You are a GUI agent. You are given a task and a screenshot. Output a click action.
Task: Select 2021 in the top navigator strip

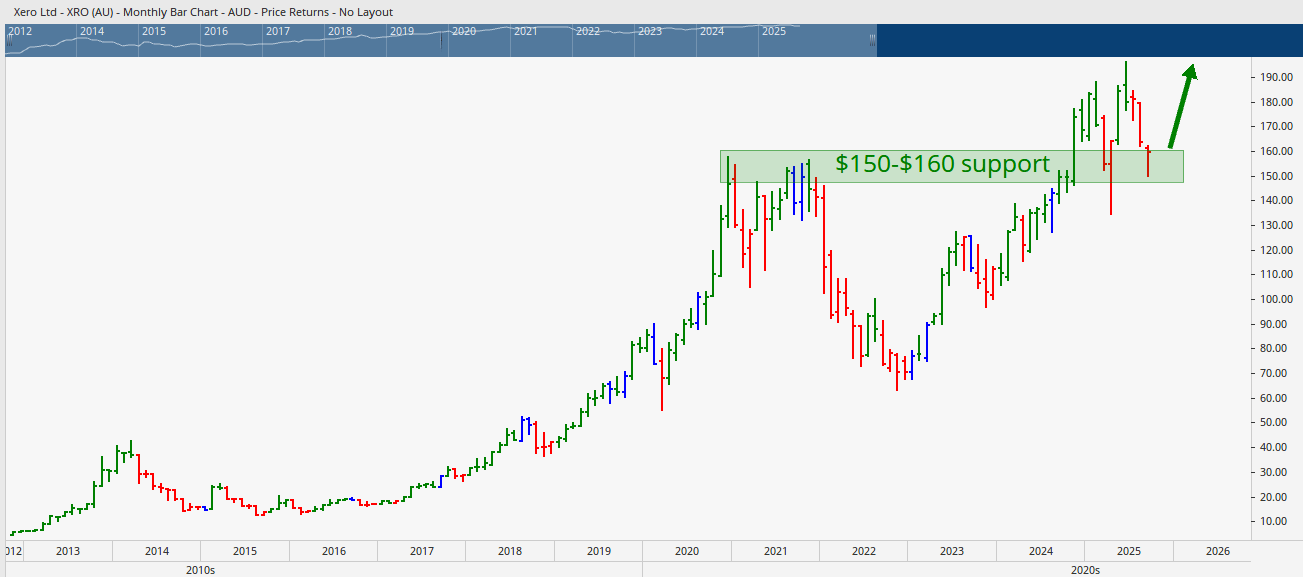526,31
